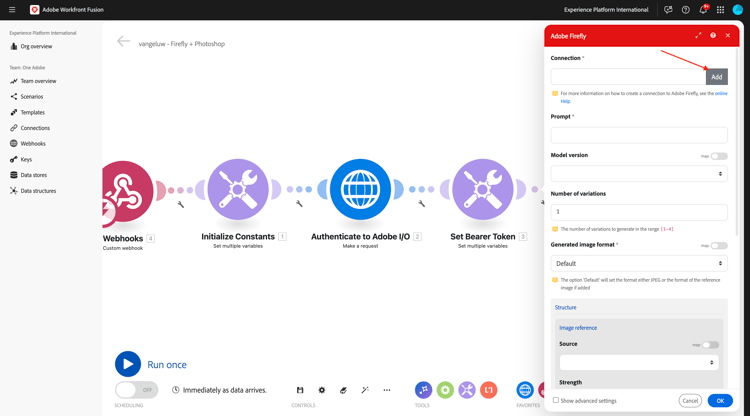Viewport: 750px width, 416px height.
Task: Click the Cancel button
Action: coord(690,401)
